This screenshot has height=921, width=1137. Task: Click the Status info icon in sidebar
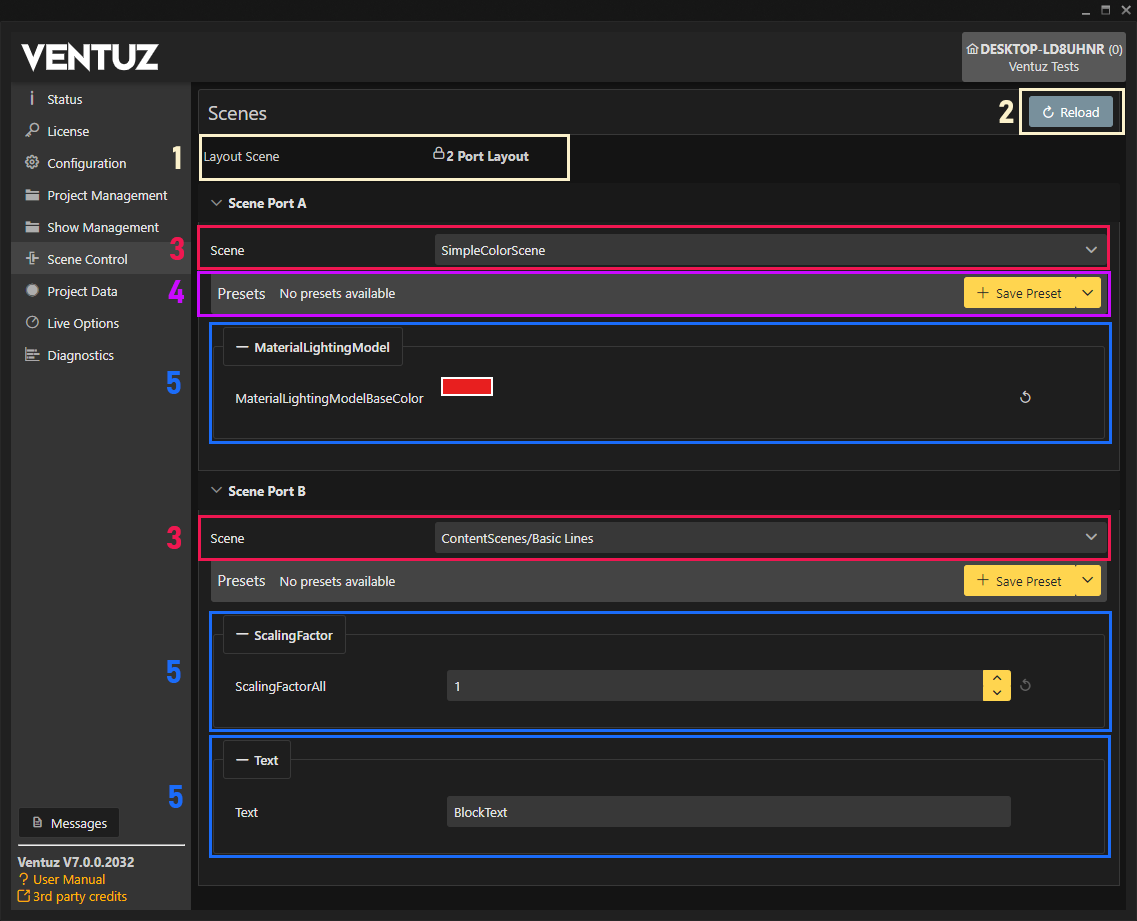pyautogui.click(x=32, y=98)
